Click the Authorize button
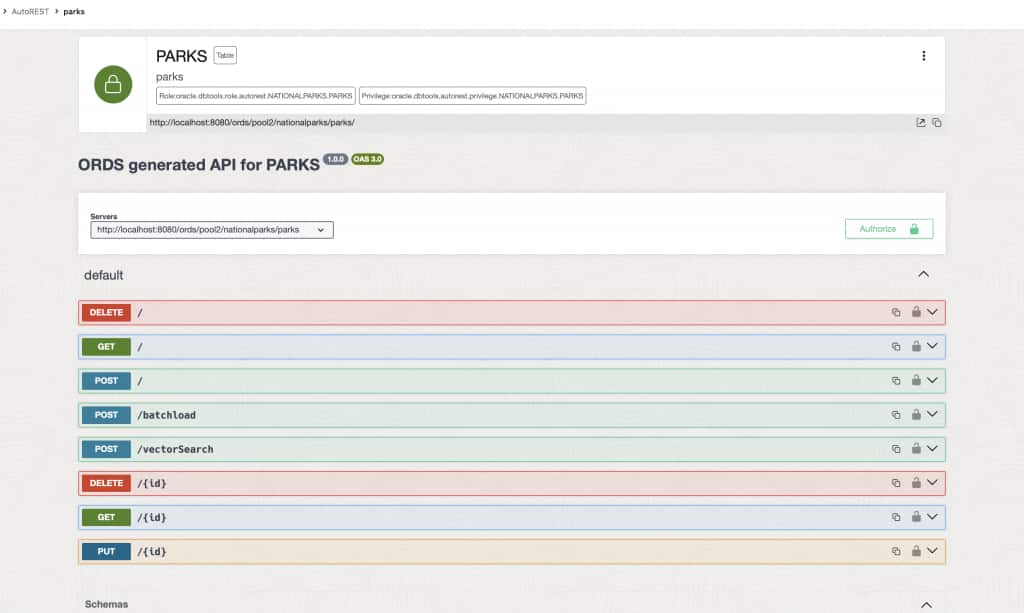Screen dimensions: 1024x613 pos(888,228)
